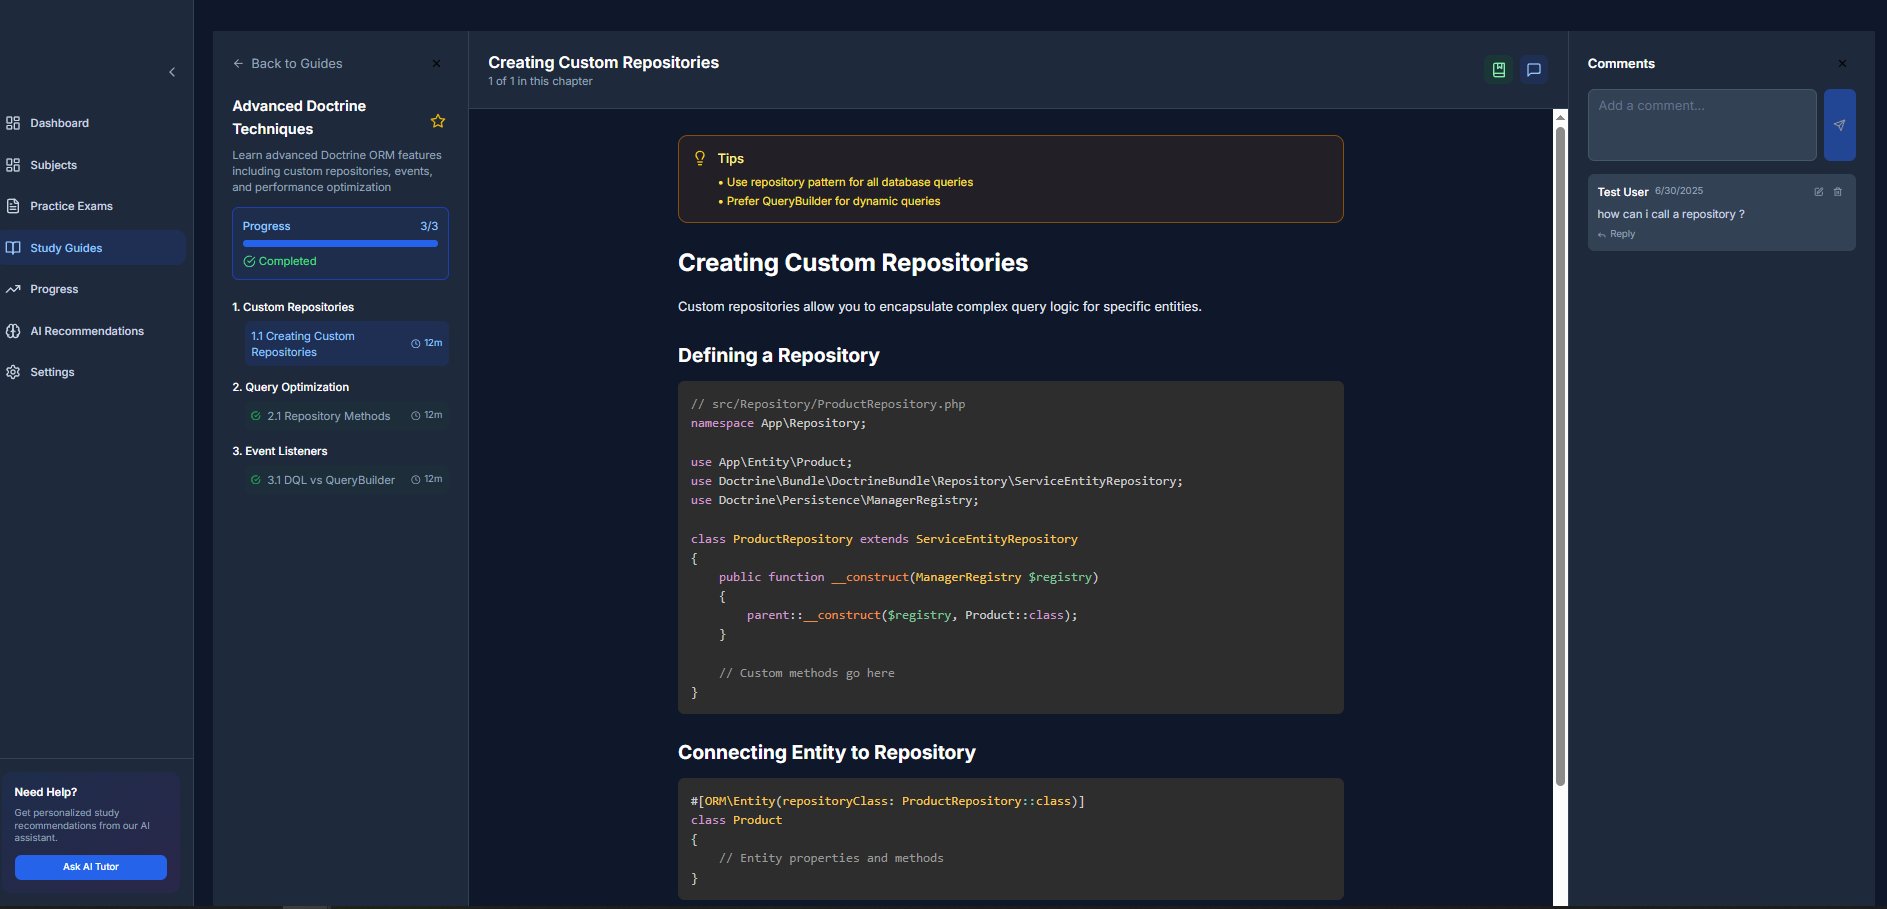This screenshot has width=1887, height=909.
Task: Click the green check beside Repository Methods
Action: [x=256, y=416]
